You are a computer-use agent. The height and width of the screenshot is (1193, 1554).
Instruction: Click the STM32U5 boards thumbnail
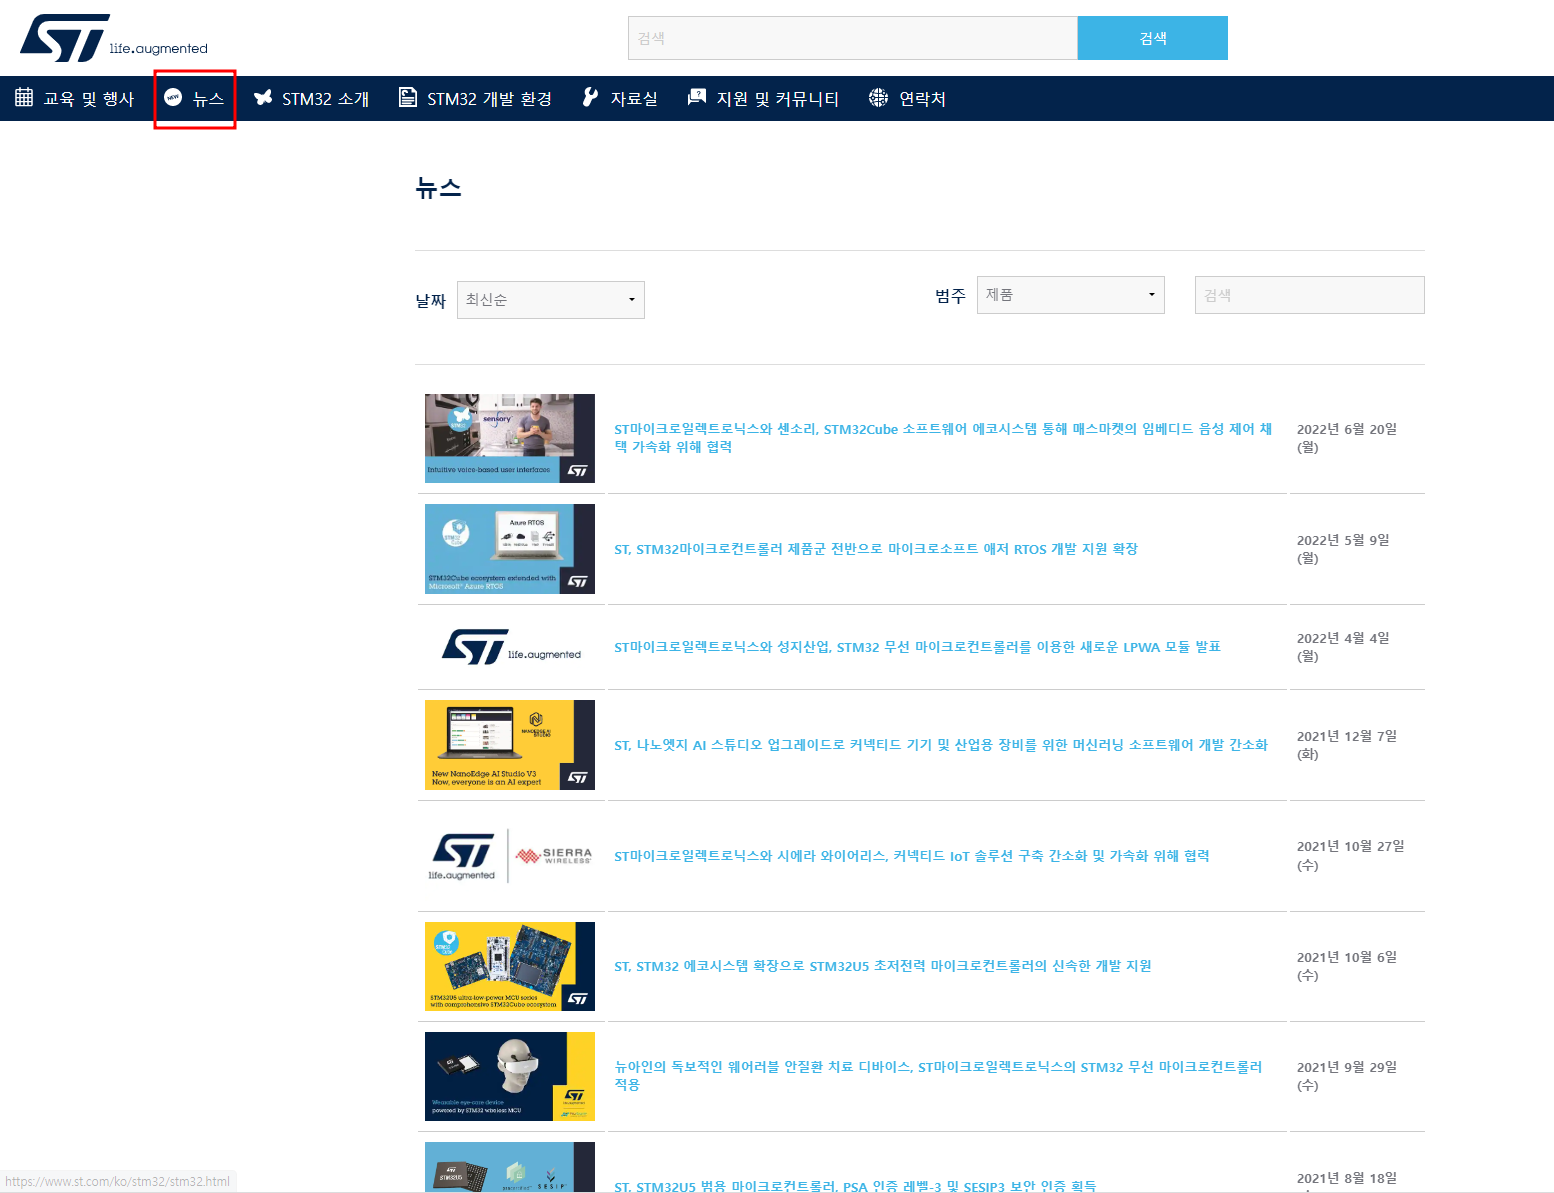click(510, 966)
